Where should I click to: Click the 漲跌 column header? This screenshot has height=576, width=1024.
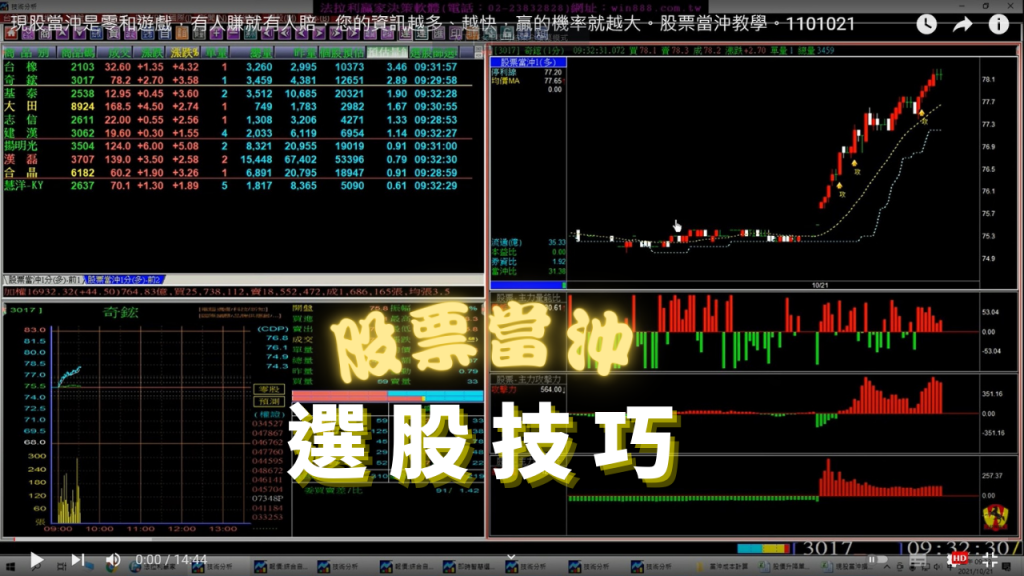[151, 52]
